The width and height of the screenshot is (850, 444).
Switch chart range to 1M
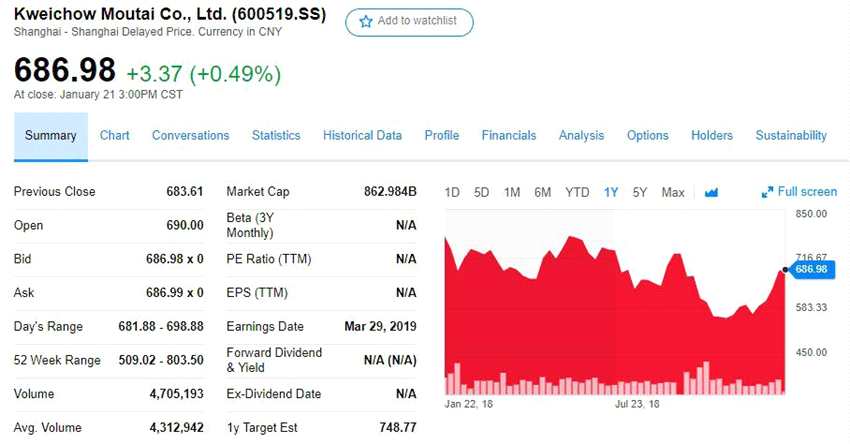coord(512,192)
